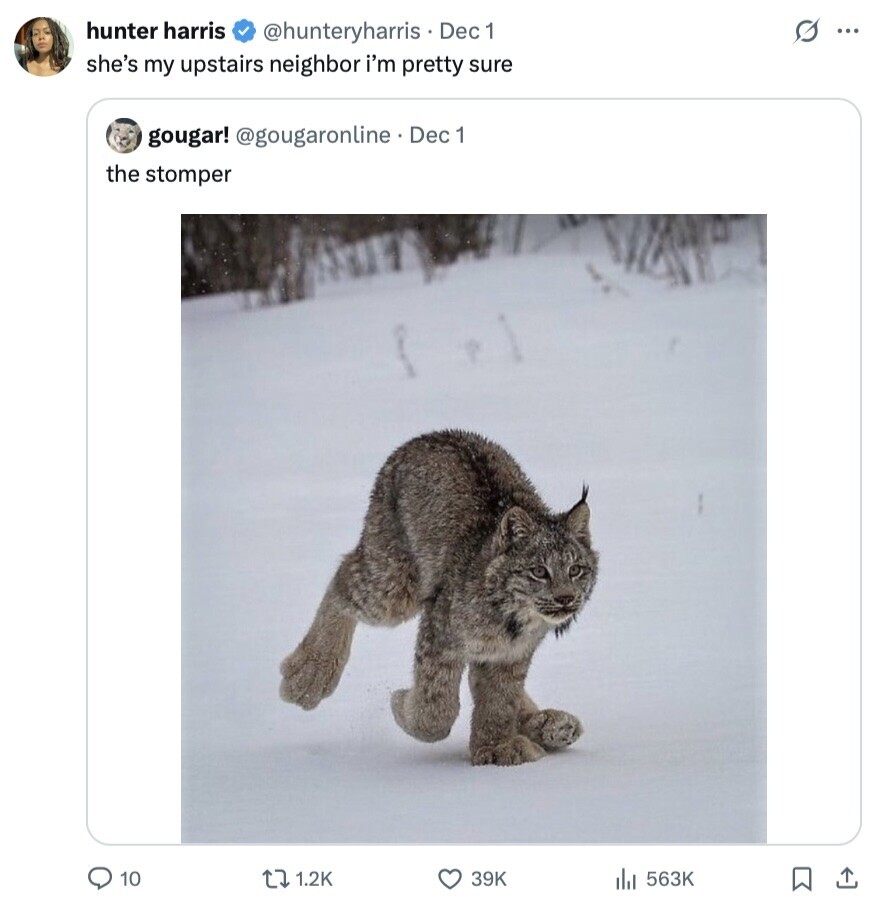Open the quoted tweet via "the stomper" text
The width and height of the screenshot is (880, 908).
click(x=169, y=174)
